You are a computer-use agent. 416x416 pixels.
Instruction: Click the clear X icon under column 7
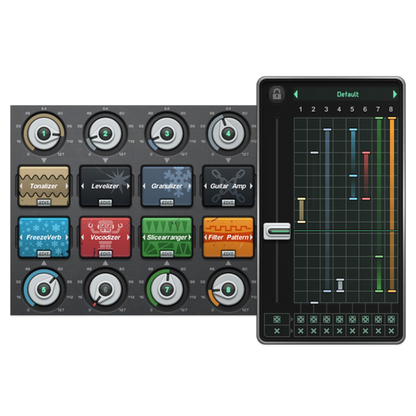pos(378,331)
